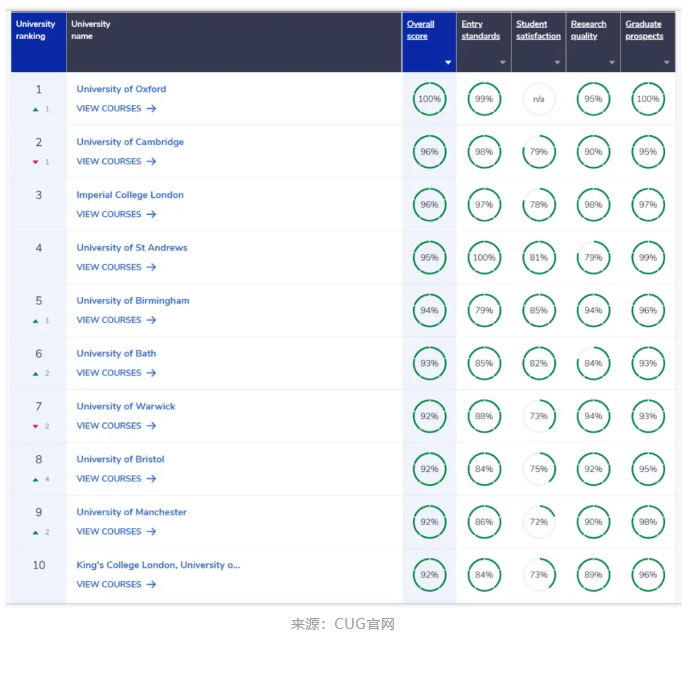Click the arrow icon beside Oxford's View Courses
Screen dimensions: 690x674
151,109
